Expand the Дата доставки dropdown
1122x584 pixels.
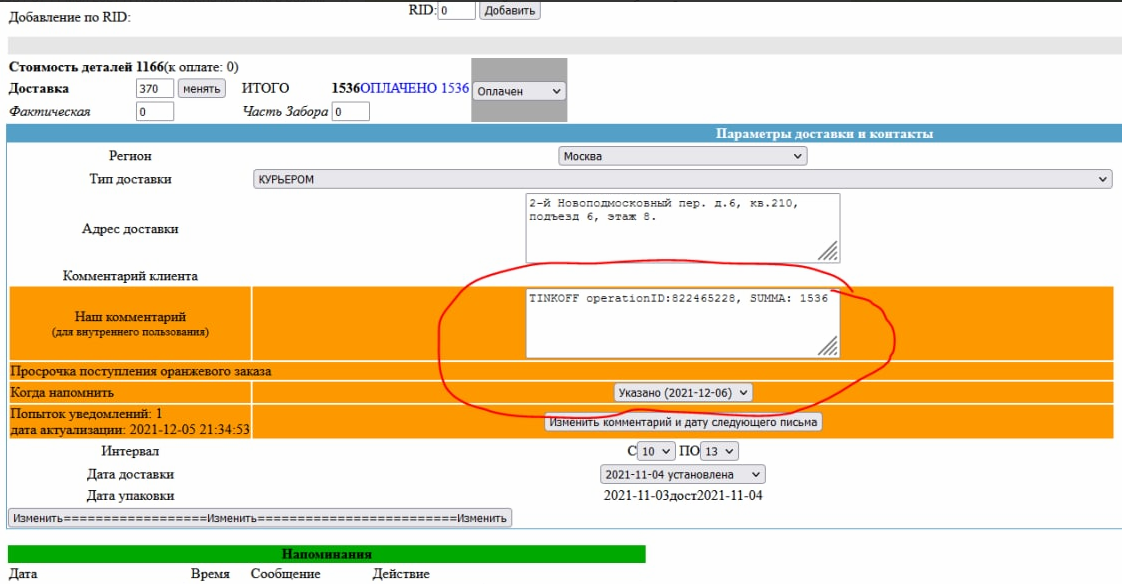point(682,475)
